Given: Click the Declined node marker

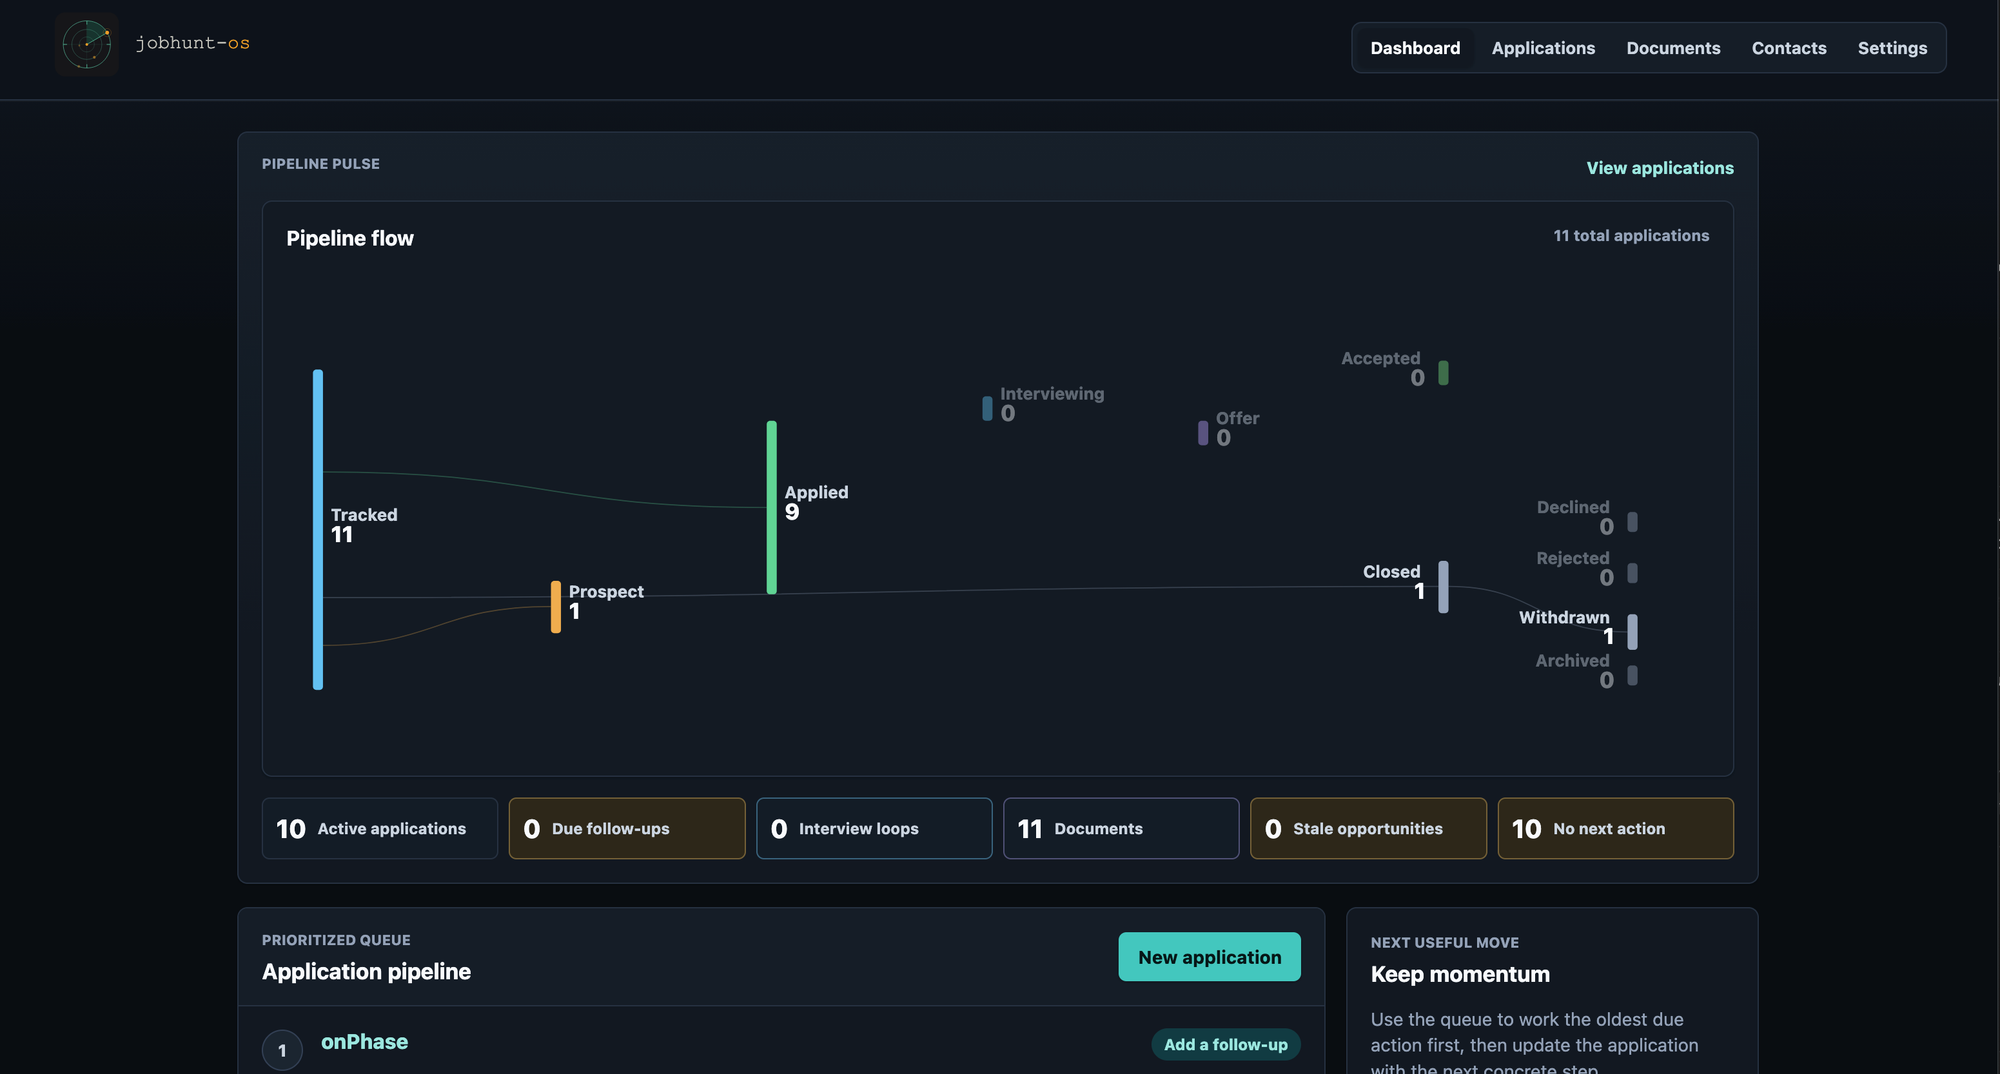Looking at the screenshot, I should coord(1632,522).
